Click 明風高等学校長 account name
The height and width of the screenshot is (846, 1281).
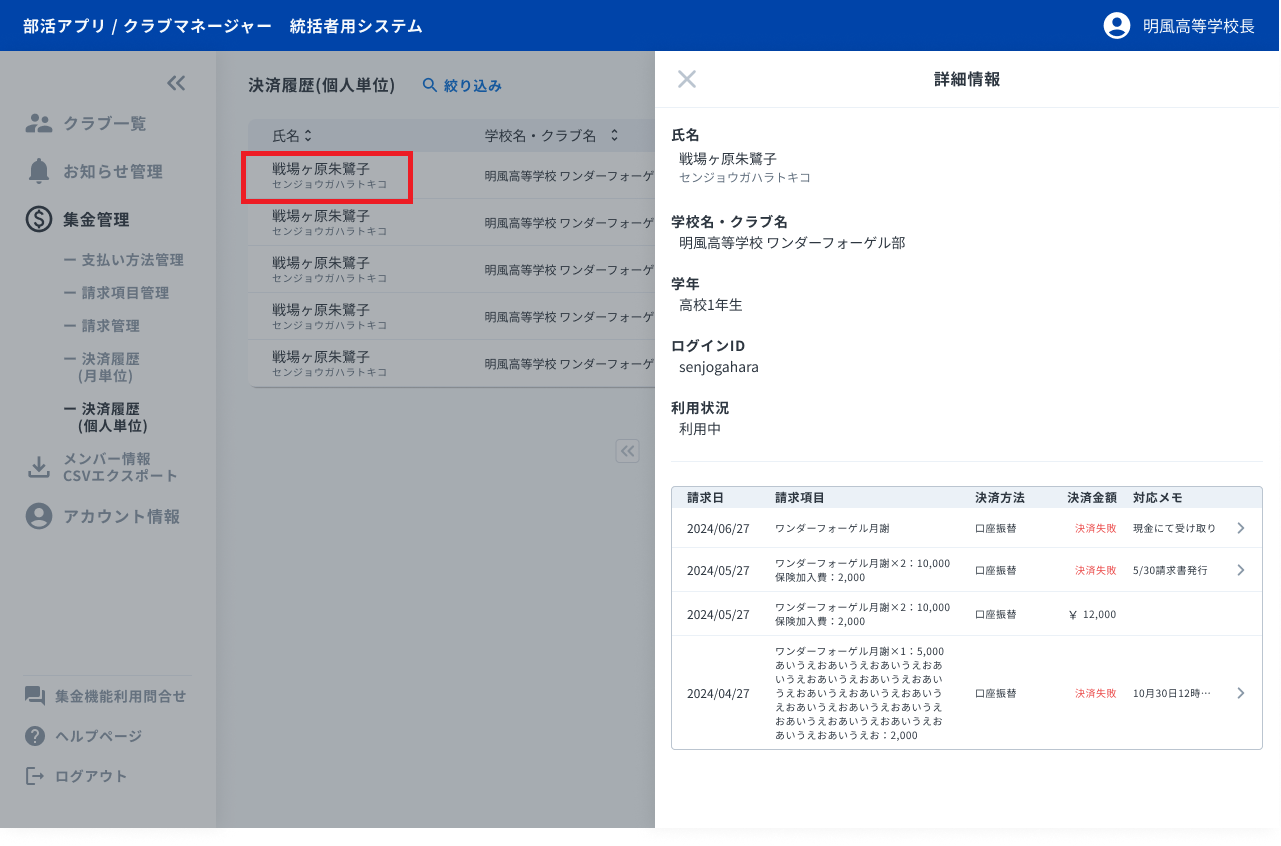(1199, 26)
